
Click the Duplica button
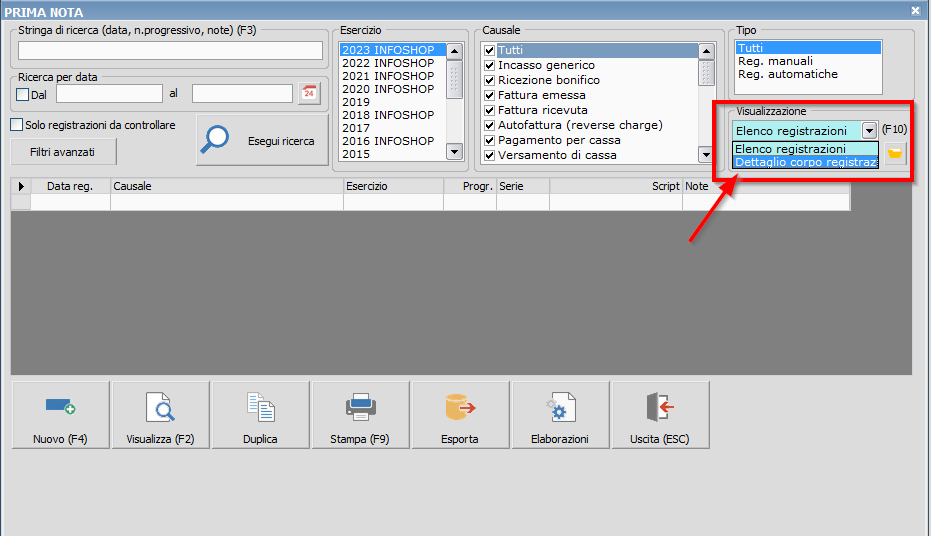click(x=260, y=415)
